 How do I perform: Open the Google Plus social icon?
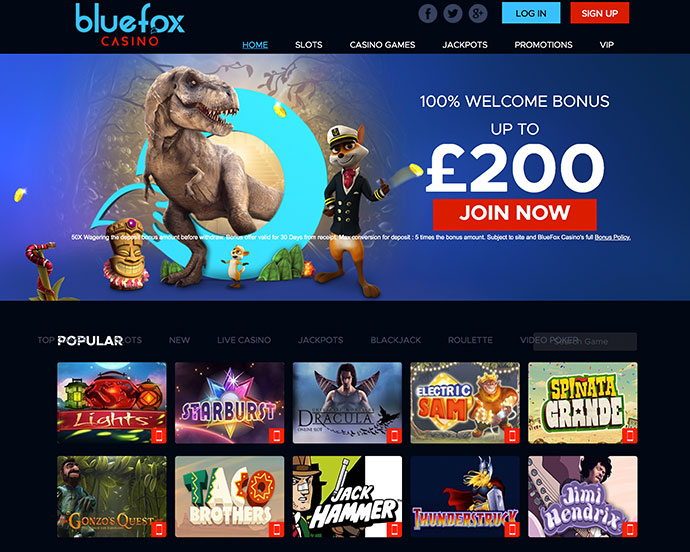(x=478, y=14)
